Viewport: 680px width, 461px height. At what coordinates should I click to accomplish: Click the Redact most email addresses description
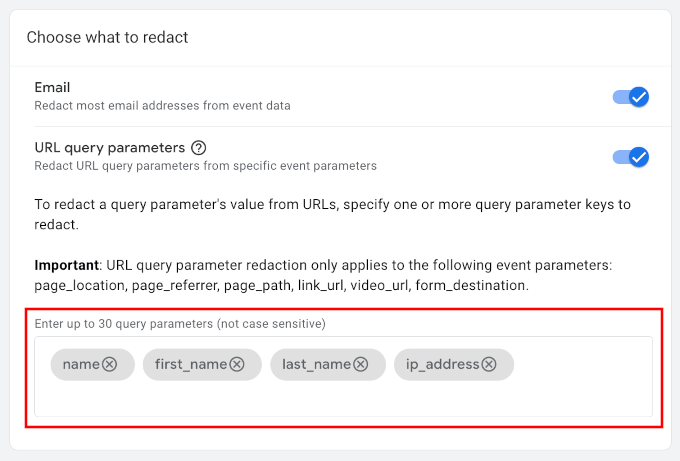(162, 105)
